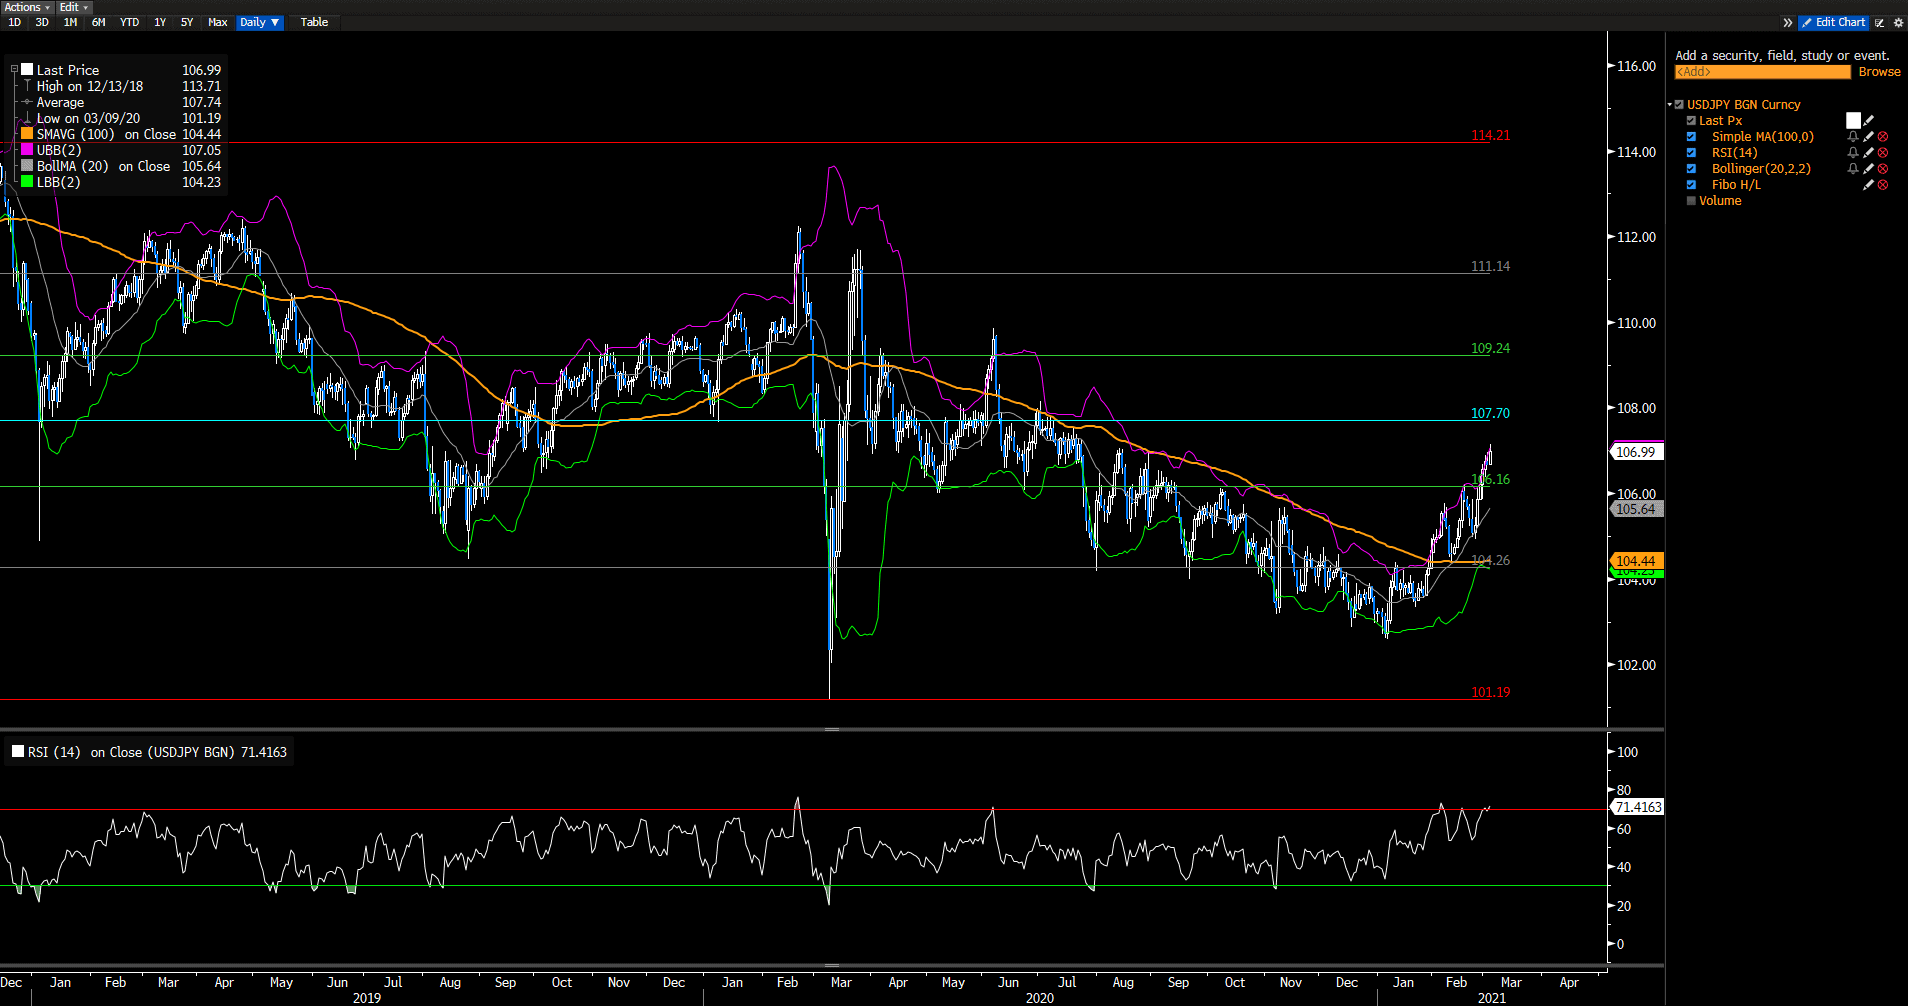Remove RSI(14) study
Screen dimensions: 1908x1006
click(x=1882, y=152)
